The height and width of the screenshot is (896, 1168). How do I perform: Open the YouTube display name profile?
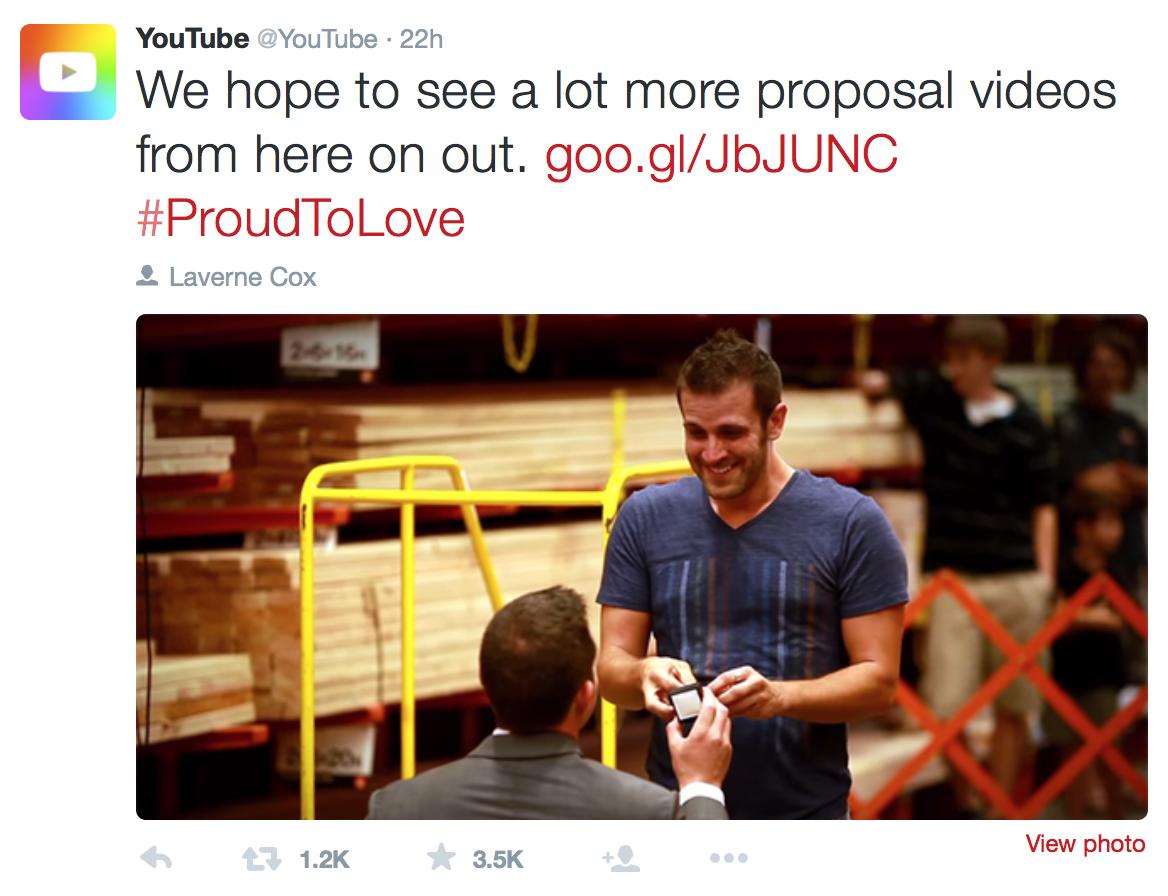pyautogui.click(x=192, y=39)
